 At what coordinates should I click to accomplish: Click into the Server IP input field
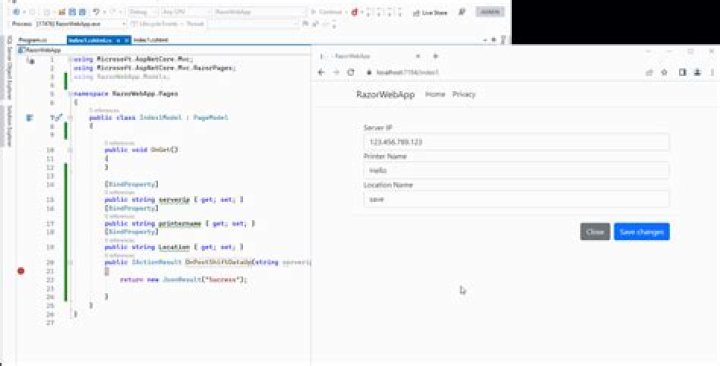(x=516, y=142)
